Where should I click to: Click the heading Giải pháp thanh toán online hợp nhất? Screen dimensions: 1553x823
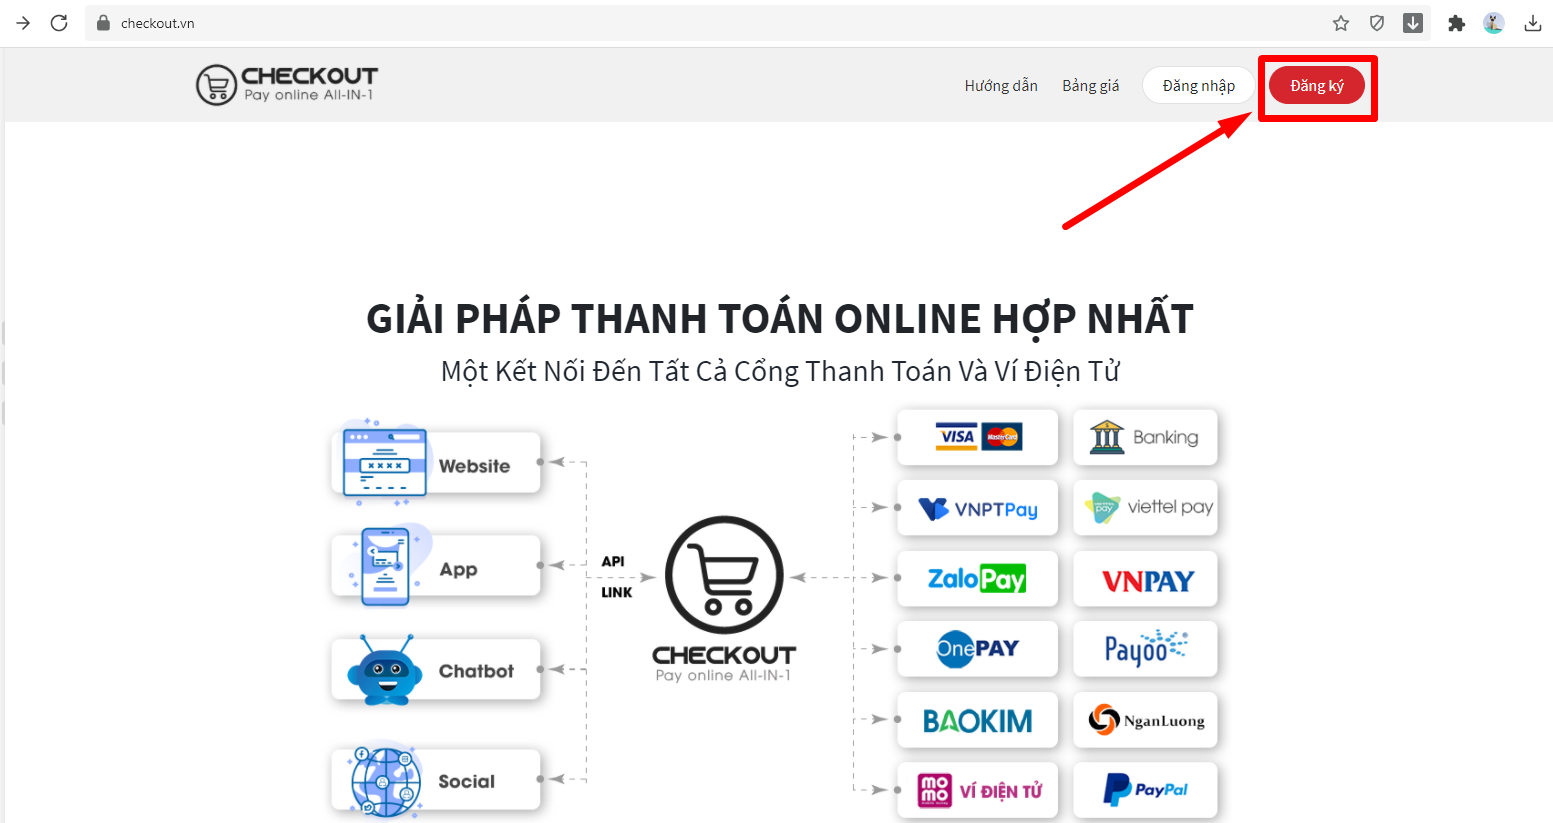(x=780, y=318)
